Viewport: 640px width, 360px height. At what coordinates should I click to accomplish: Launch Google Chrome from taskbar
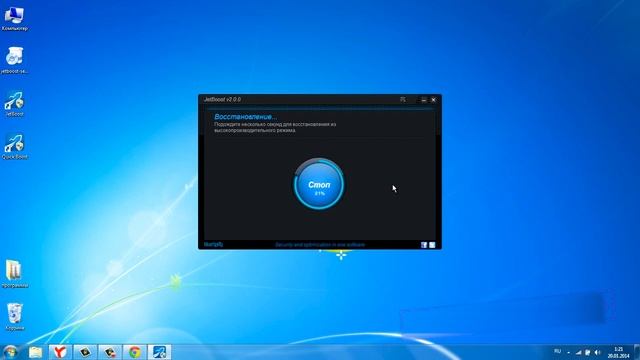point(135,352)
